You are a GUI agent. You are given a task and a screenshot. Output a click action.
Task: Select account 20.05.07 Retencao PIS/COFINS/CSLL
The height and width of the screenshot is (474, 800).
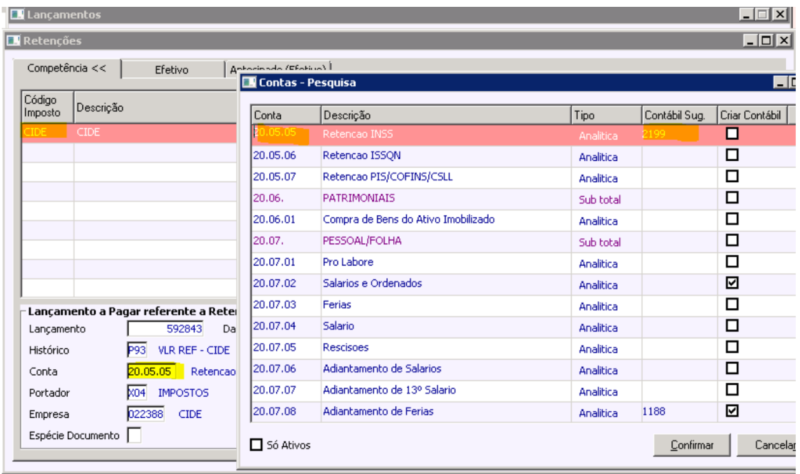(523, 177)
